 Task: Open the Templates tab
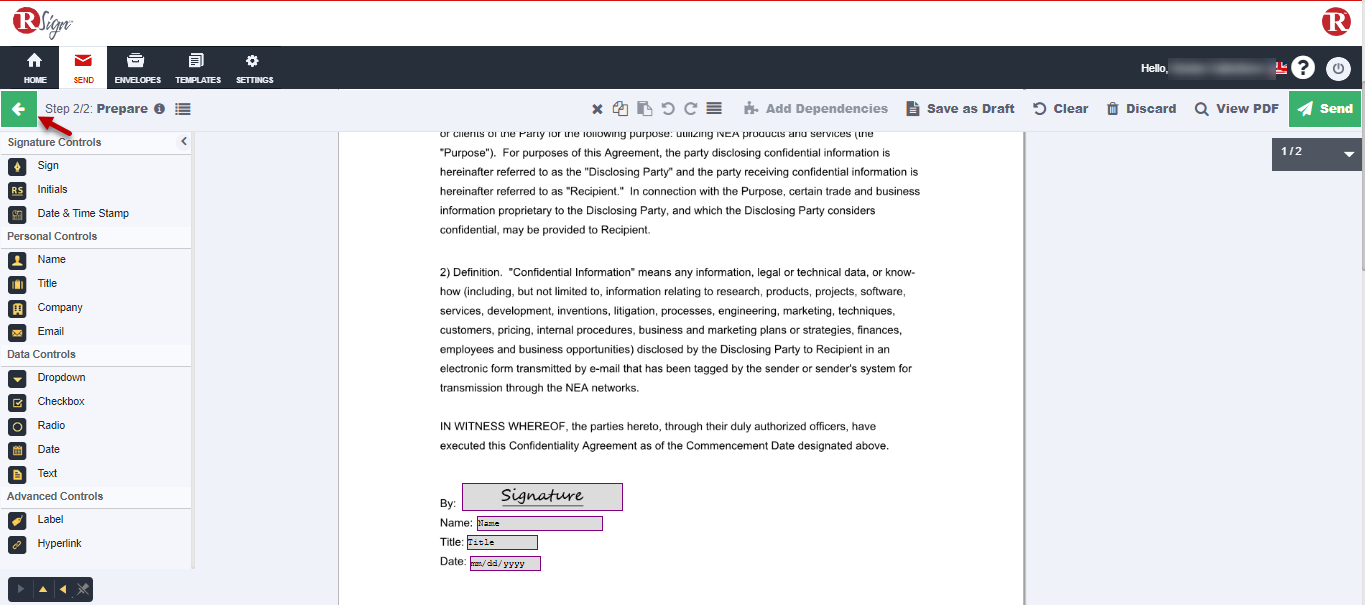pyautogui.click(x=197, y=68)
